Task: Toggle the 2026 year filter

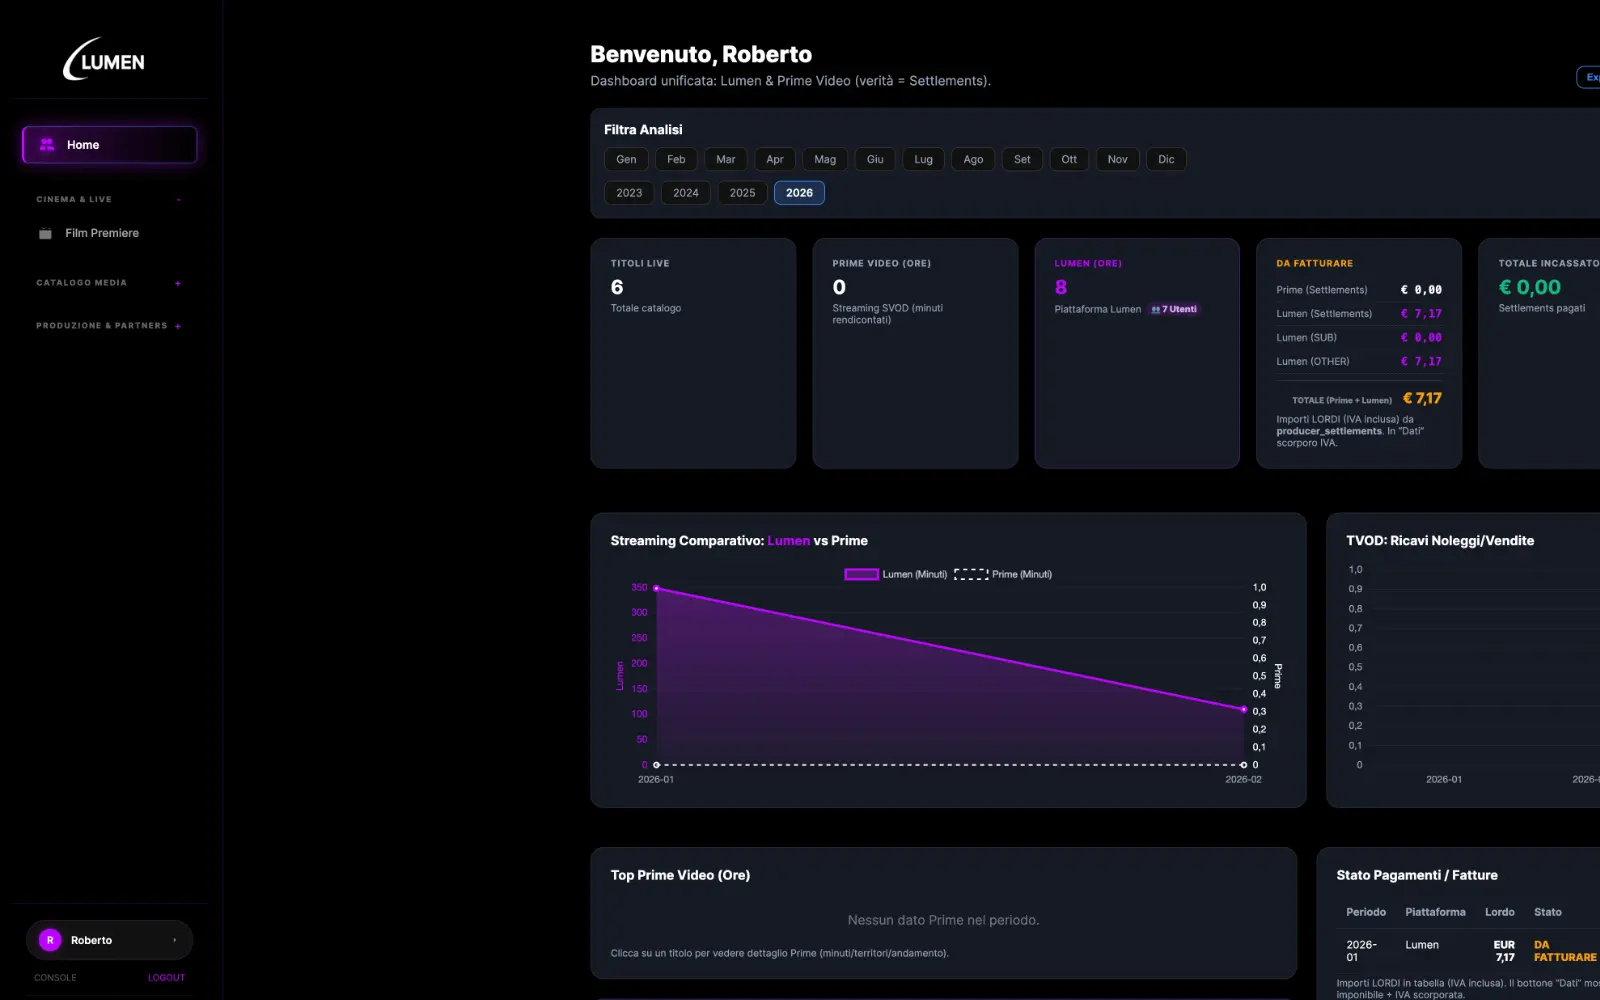Action: coord(799,193)
